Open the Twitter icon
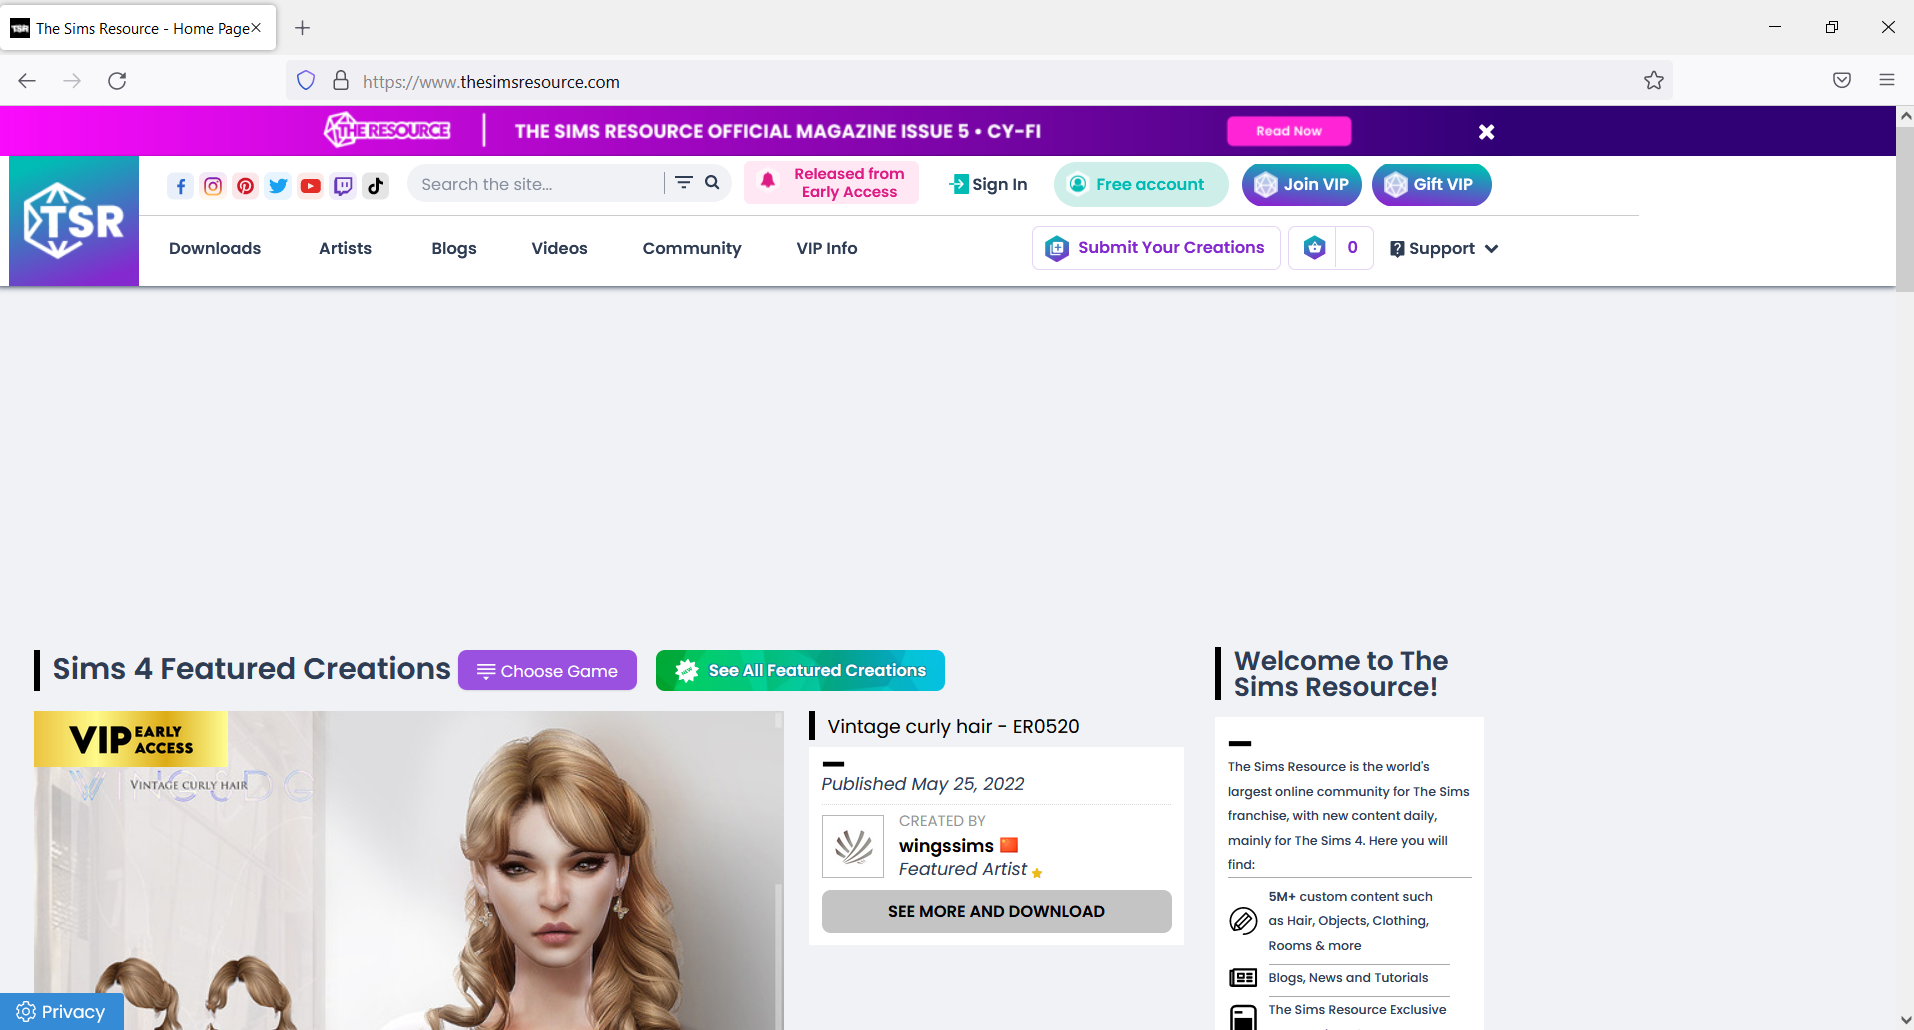The width and height of the screenshot is (1914, 1030). (x=278, y=185)
